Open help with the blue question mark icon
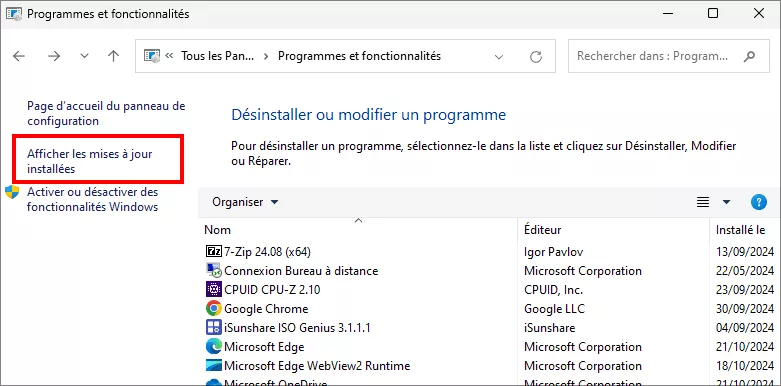The width and height of the screenshot is (781, 386). [758, 202]
